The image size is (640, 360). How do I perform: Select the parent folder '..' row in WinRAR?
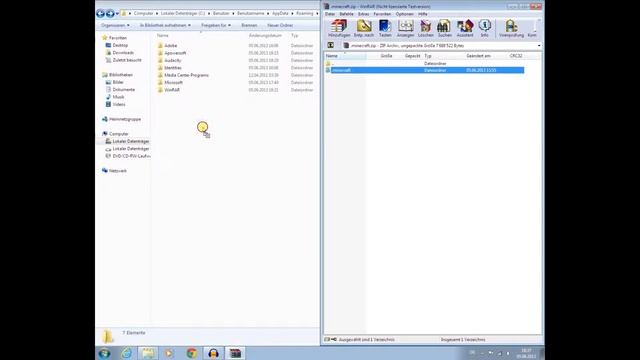[x=424, y=64]
